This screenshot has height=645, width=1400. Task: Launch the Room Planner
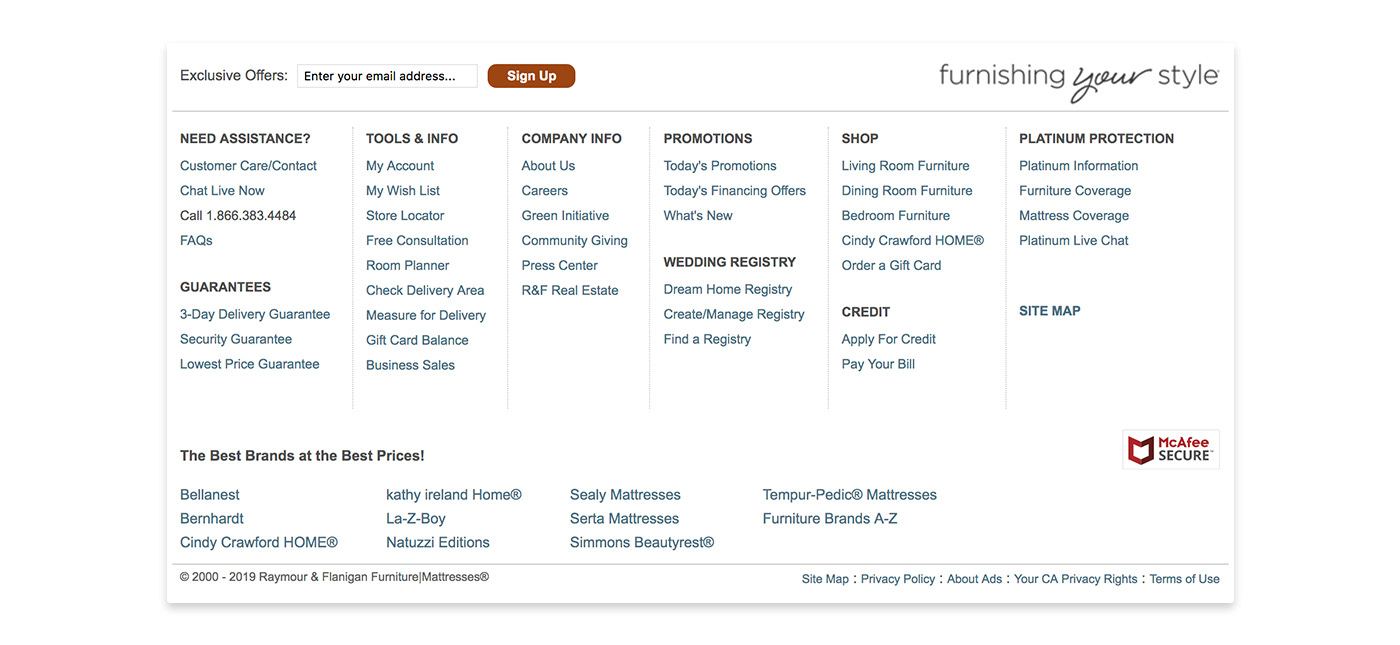click(408, 266)
